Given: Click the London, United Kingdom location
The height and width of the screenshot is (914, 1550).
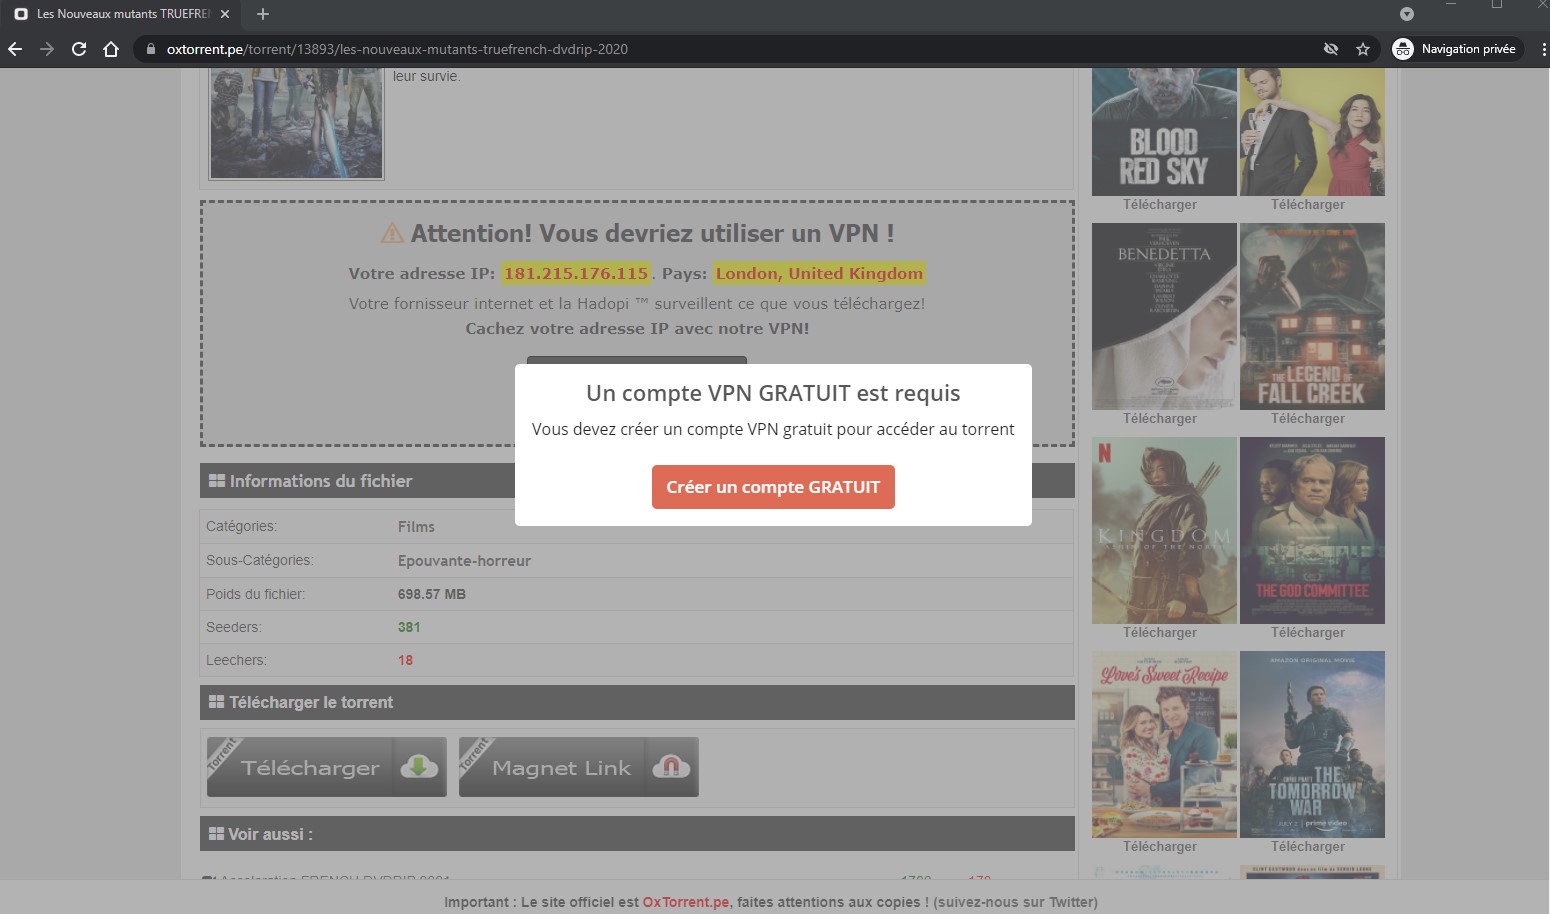Looking at the screenshot, I should 819,273.
